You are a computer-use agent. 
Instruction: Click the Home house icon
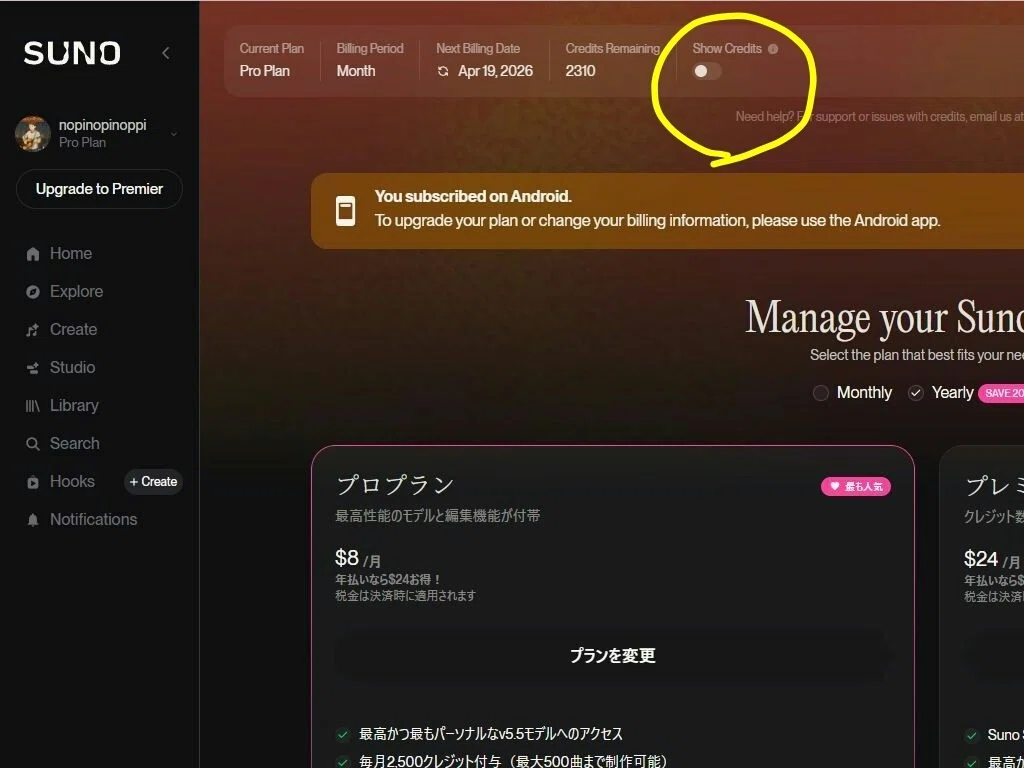tap(33, 254)
